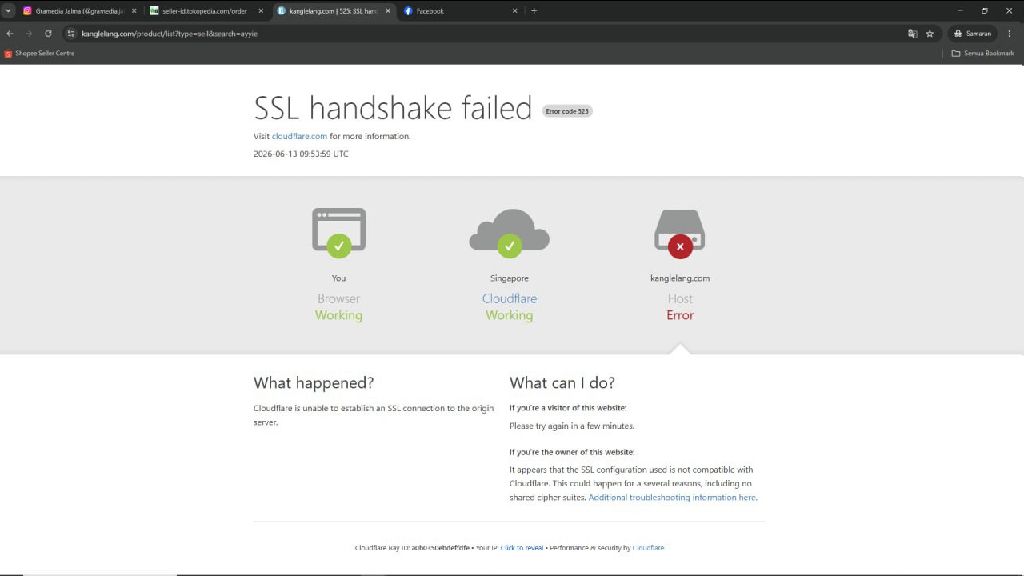
Task: Bookmark this page with the star icon
Action: click(930, 33)
